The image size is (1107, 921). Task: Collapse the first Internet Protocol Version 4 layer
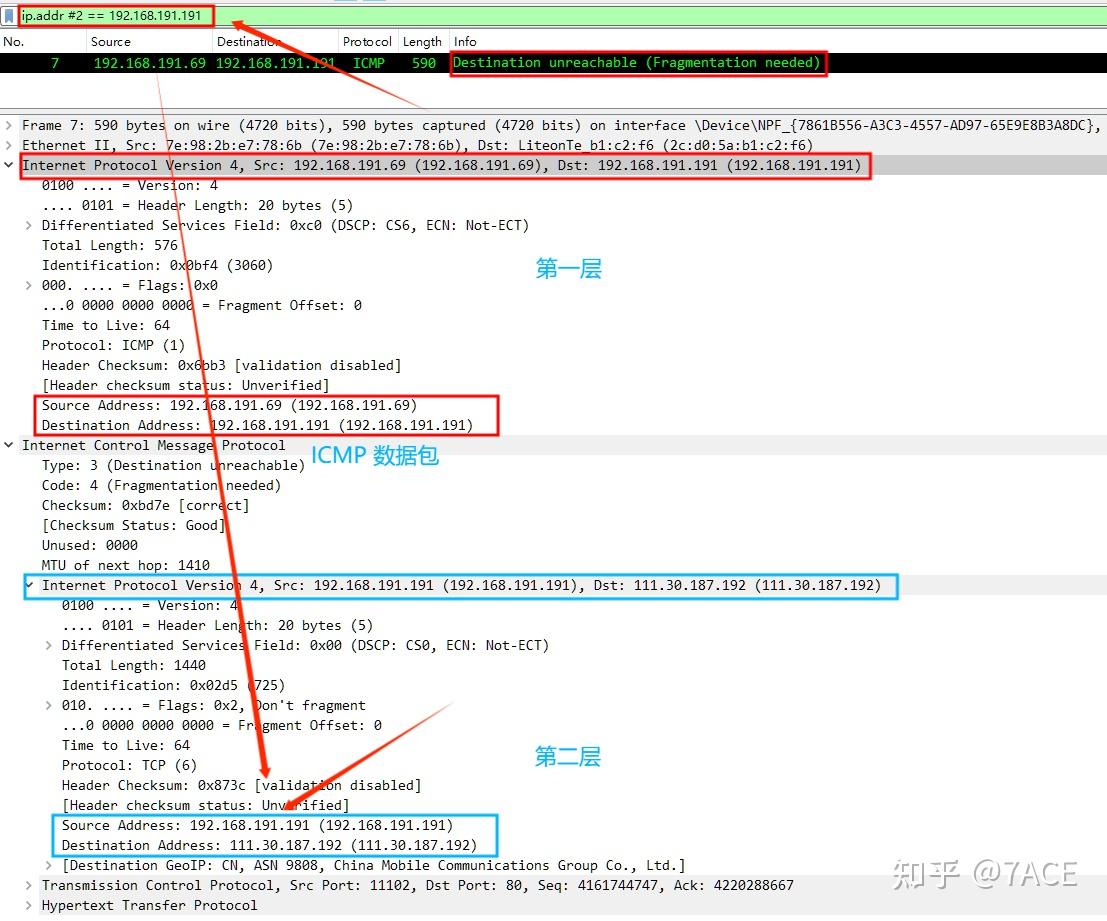(x=10, y=164)
